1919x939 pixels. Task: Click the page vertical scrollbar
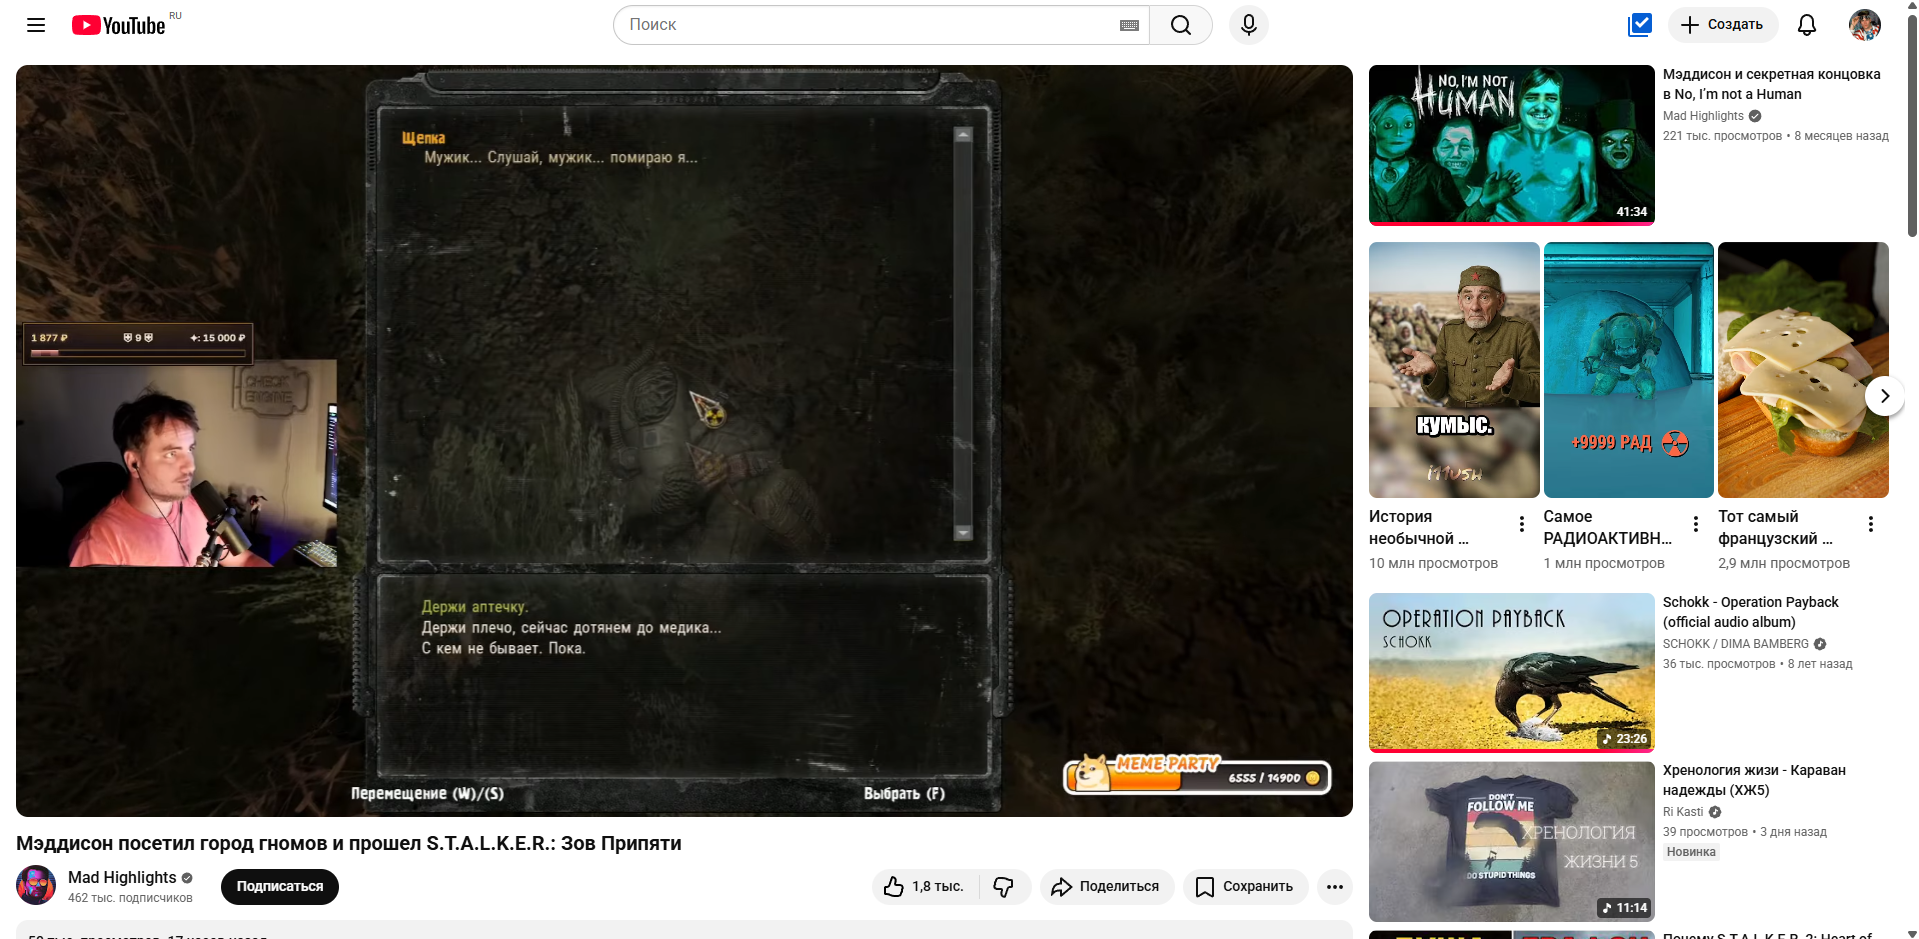[1912, 125]
